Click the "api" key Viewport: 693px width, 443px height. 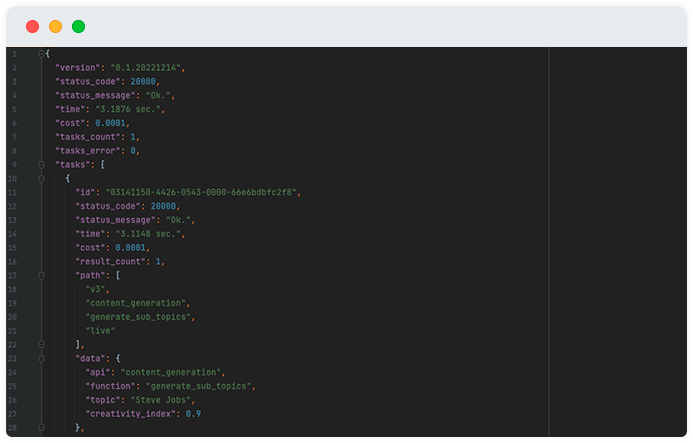pyautogui.click(x=98, y=373)
